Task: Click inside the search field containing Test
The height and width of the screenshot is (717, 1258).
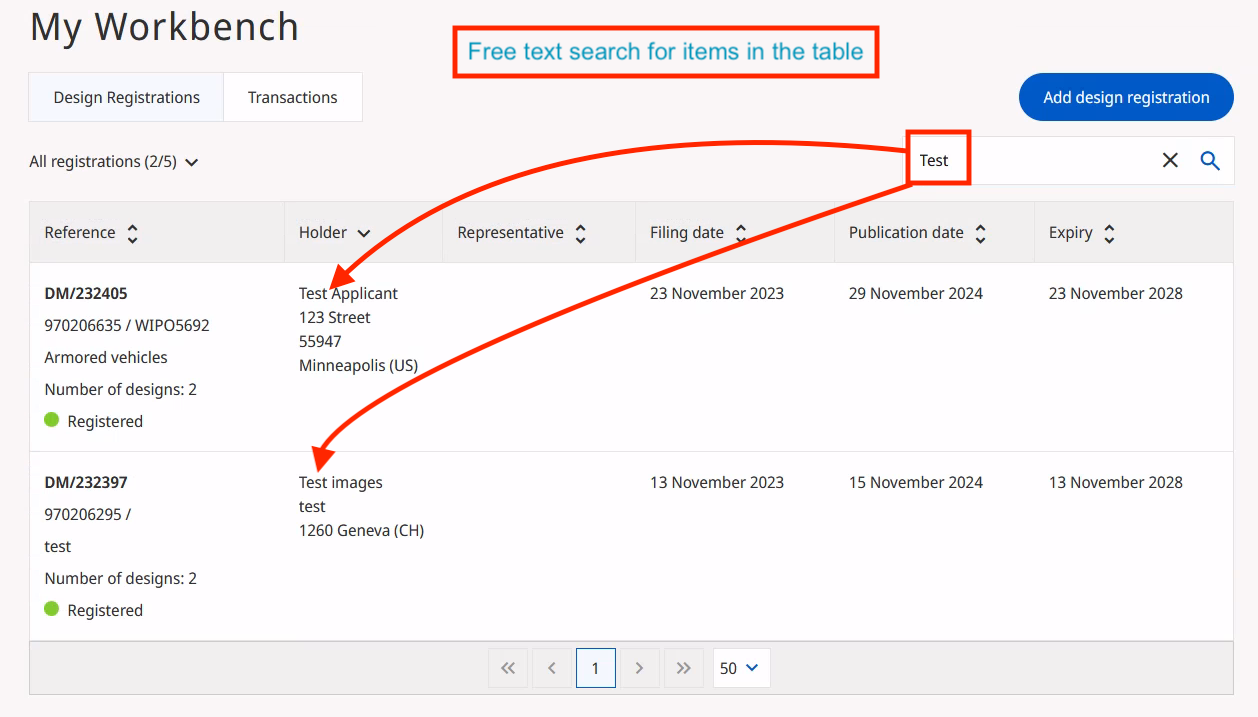Action: [x=1050, y=161]
